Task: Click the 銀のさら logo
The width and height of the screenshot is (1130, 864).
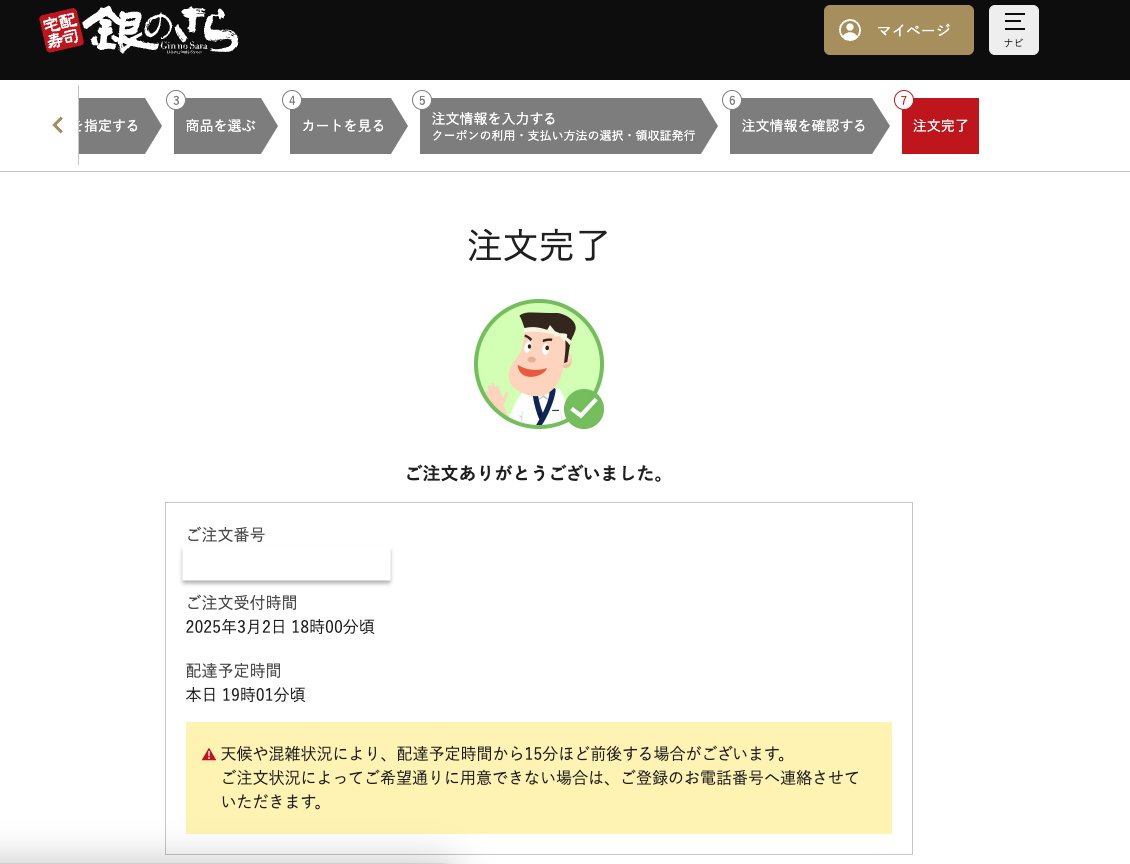Action: point(140,30)
